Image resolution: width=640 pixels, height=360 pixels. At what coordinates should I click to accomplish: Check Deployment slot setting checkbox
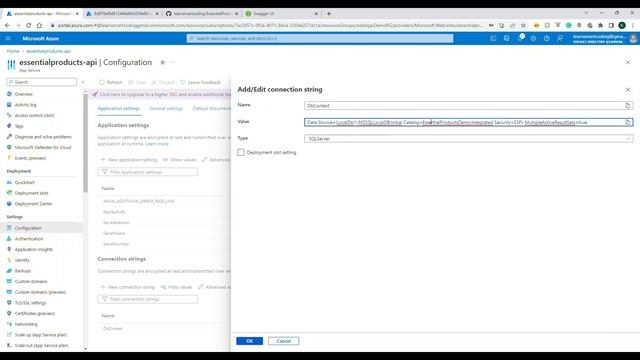point(241,152)
